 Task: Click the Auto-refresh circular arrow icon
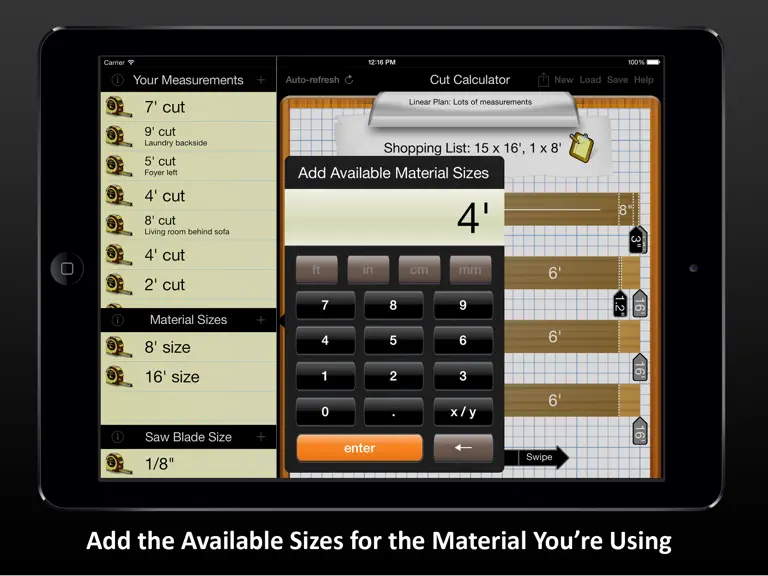coord(349,80)
